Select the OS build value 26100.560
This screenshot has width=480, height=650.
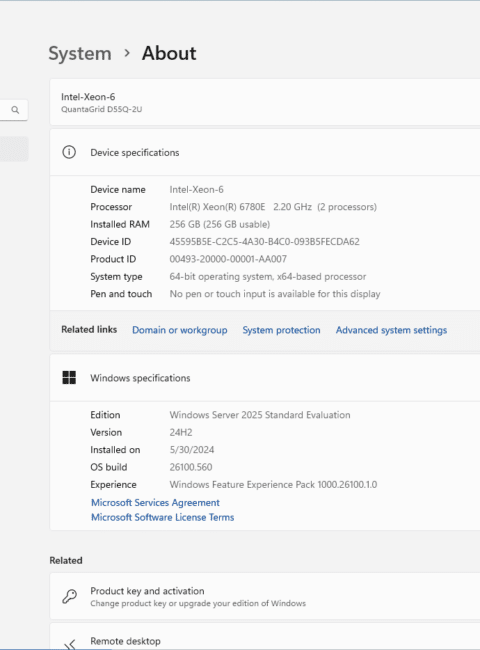191,467
